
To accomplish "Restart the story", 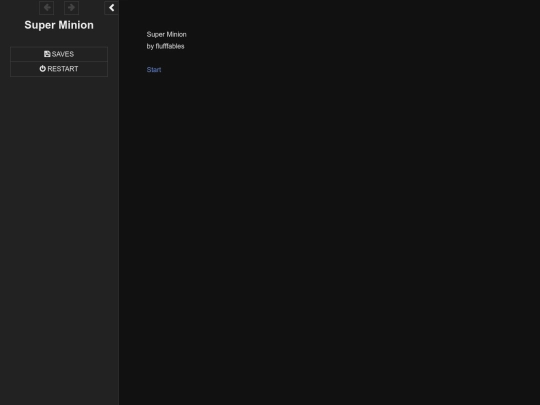I will (x=59, y=69).
